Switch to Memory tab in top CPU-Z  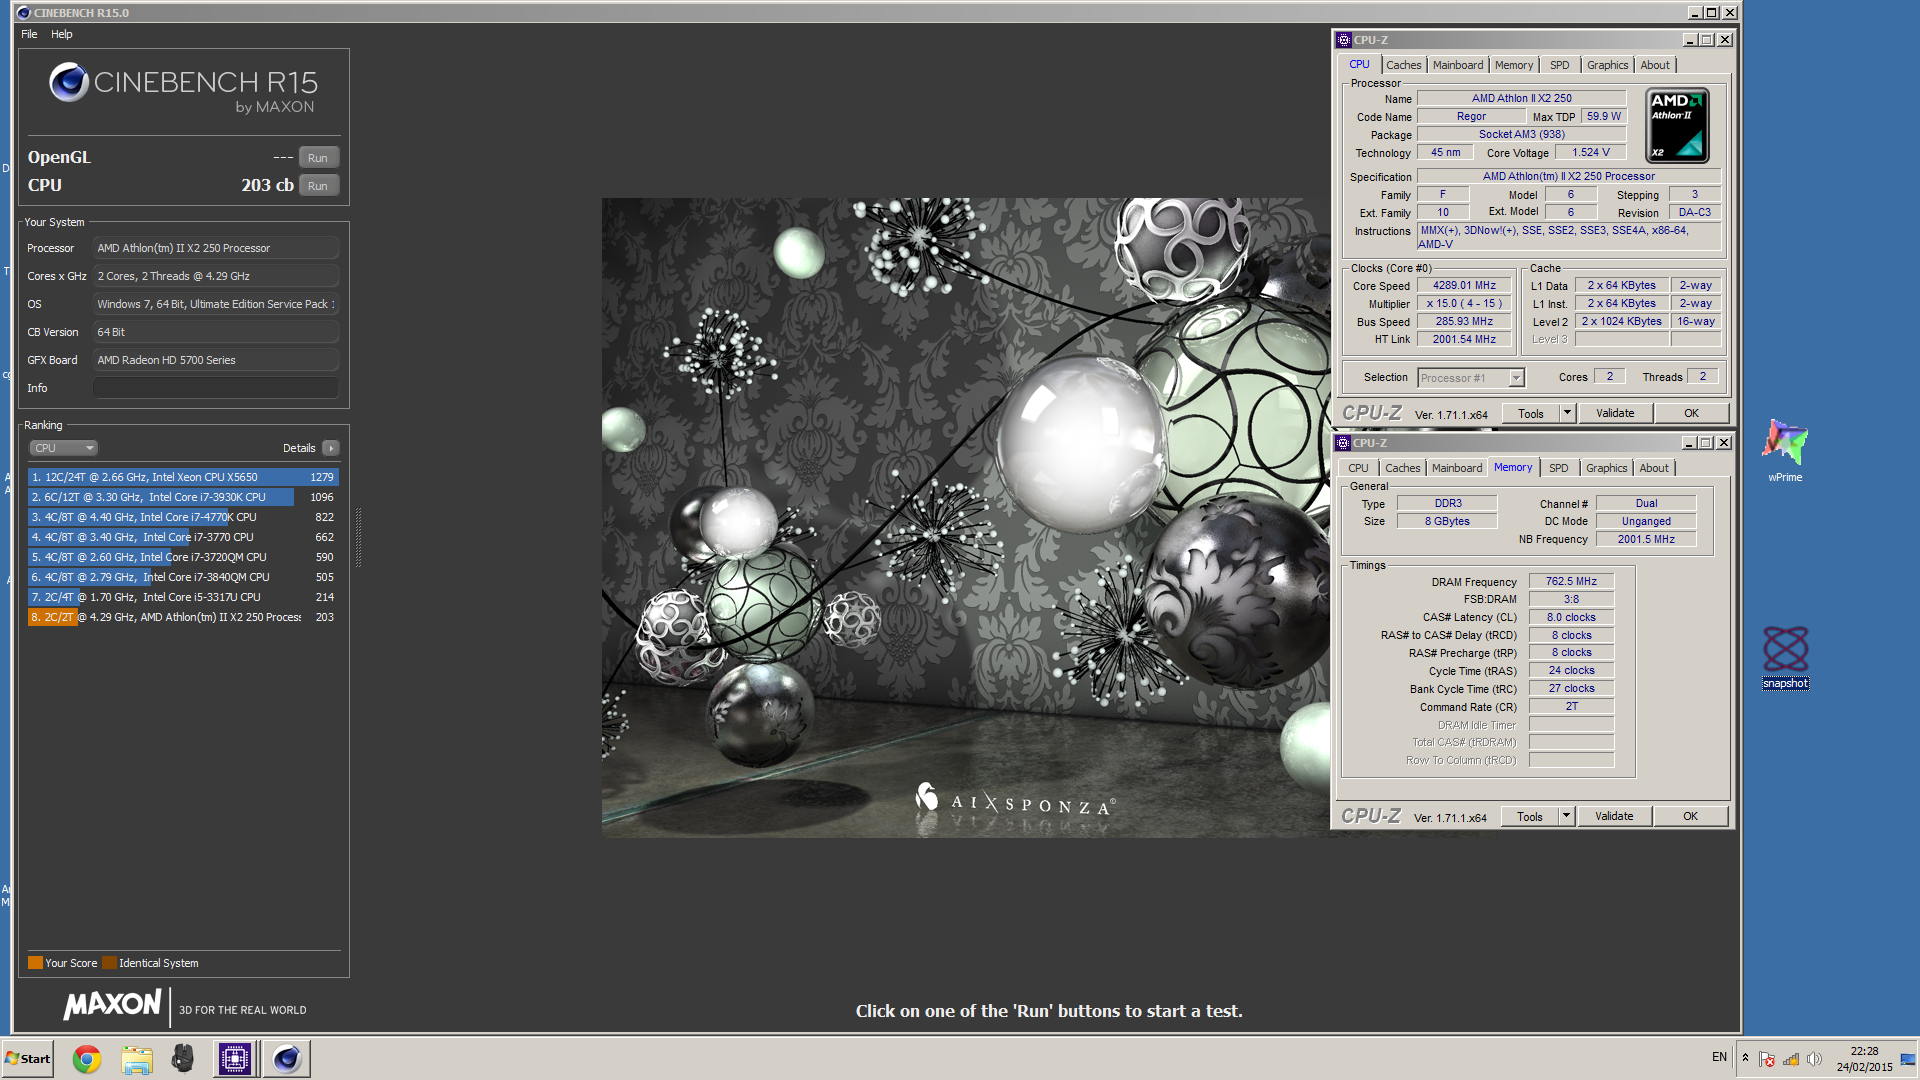[x=1514, y=65]
